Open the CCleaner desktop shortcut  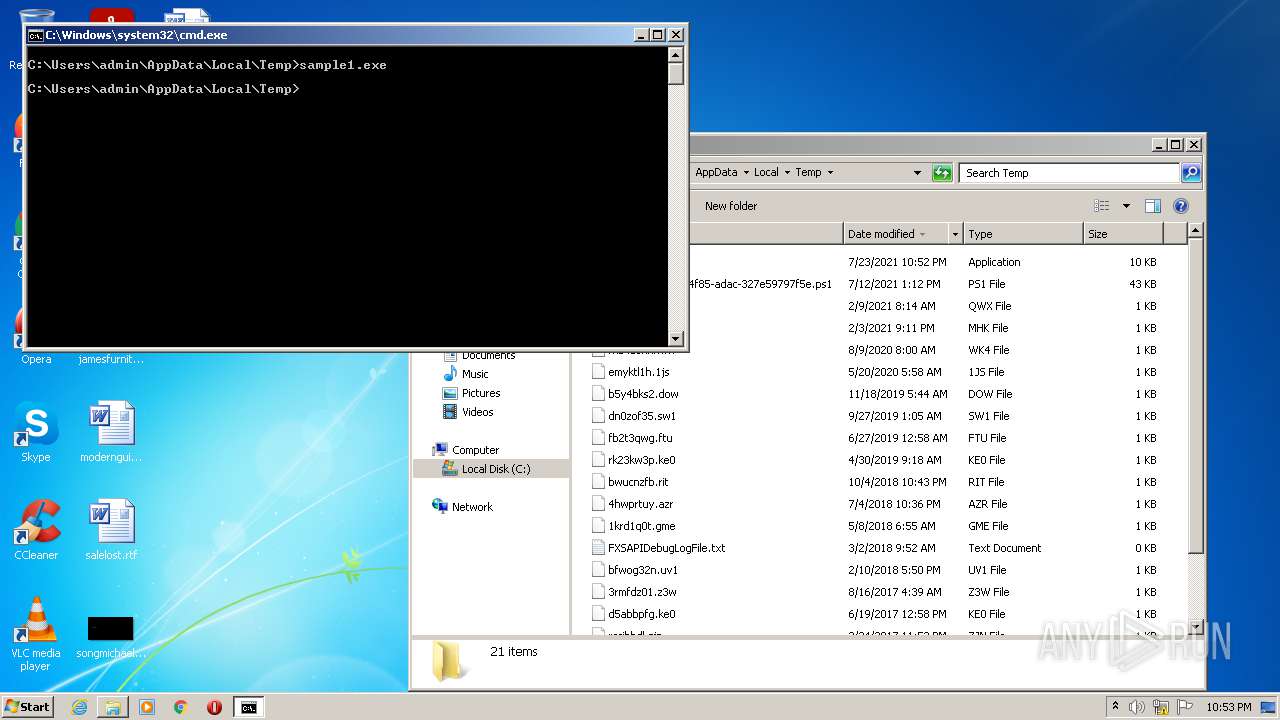(36, 530)
